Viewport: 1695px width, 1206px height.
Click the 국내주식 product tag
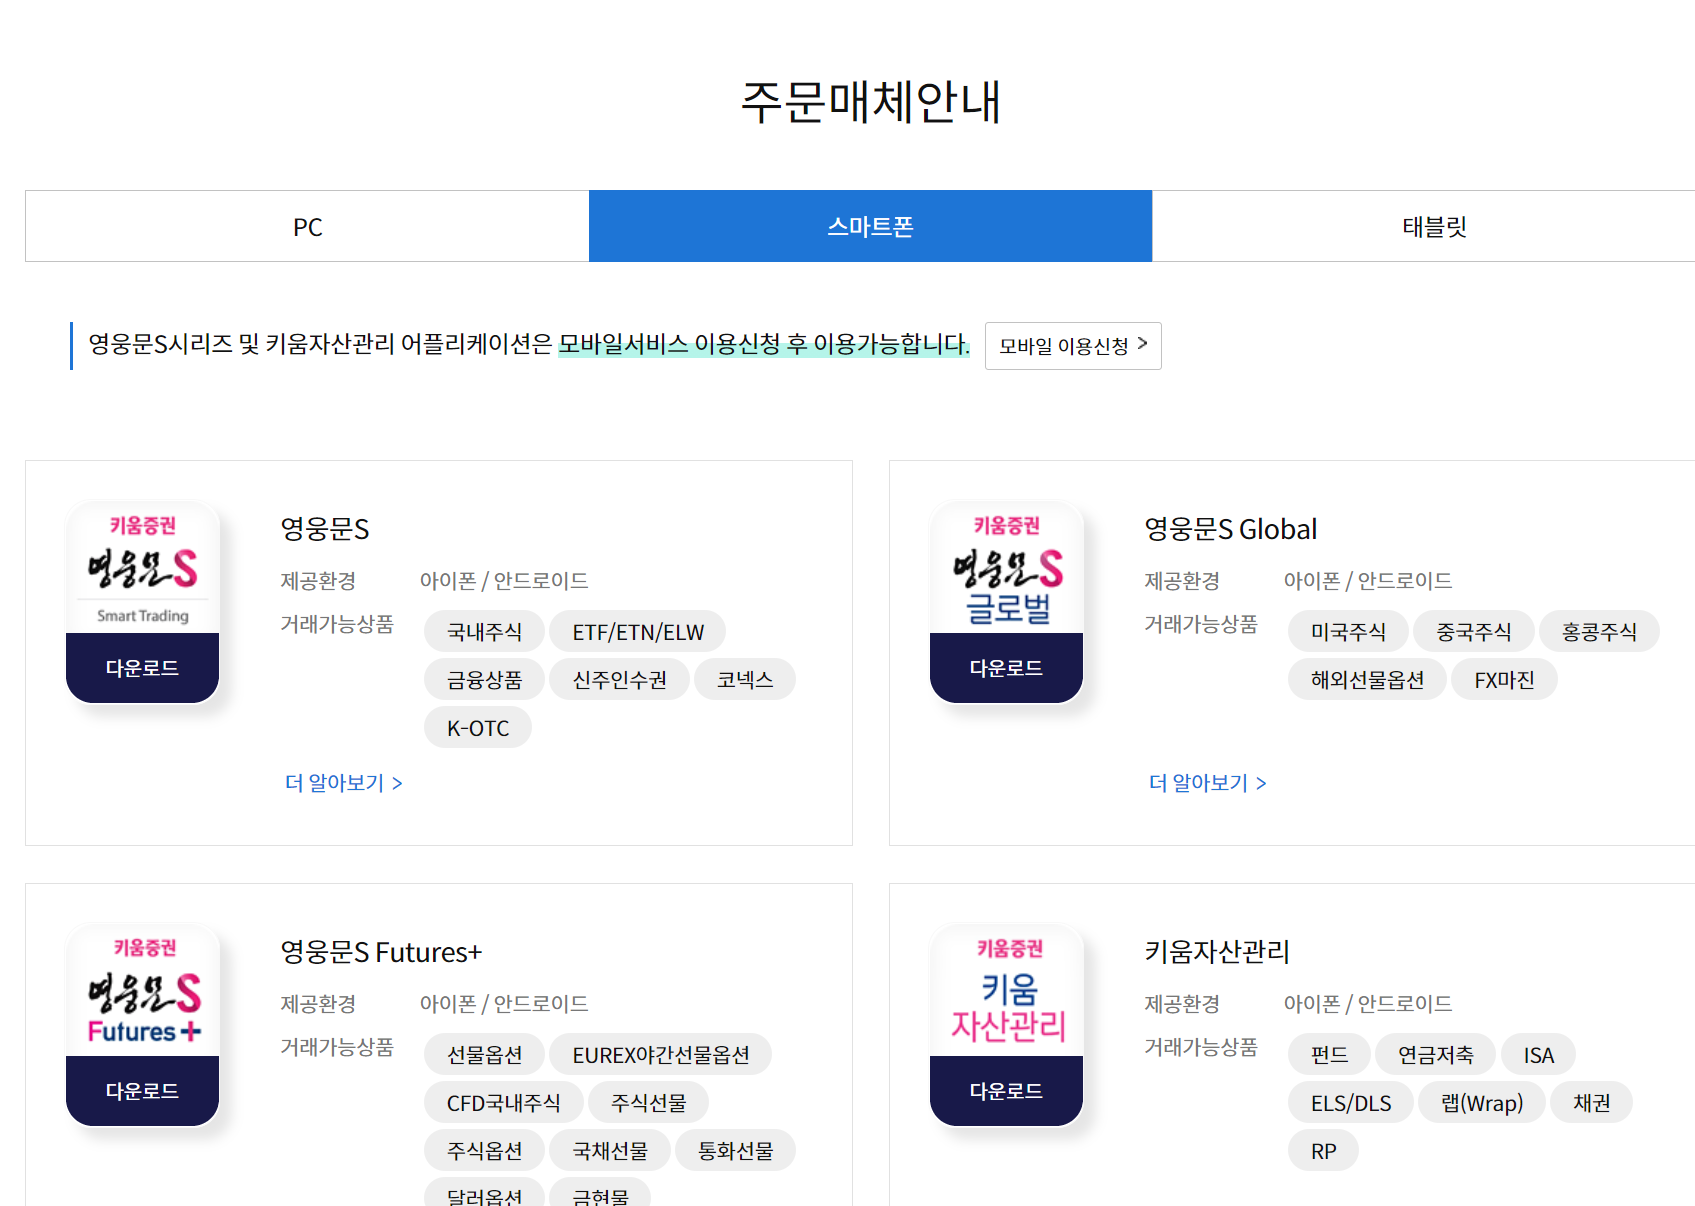pos(484,632)
